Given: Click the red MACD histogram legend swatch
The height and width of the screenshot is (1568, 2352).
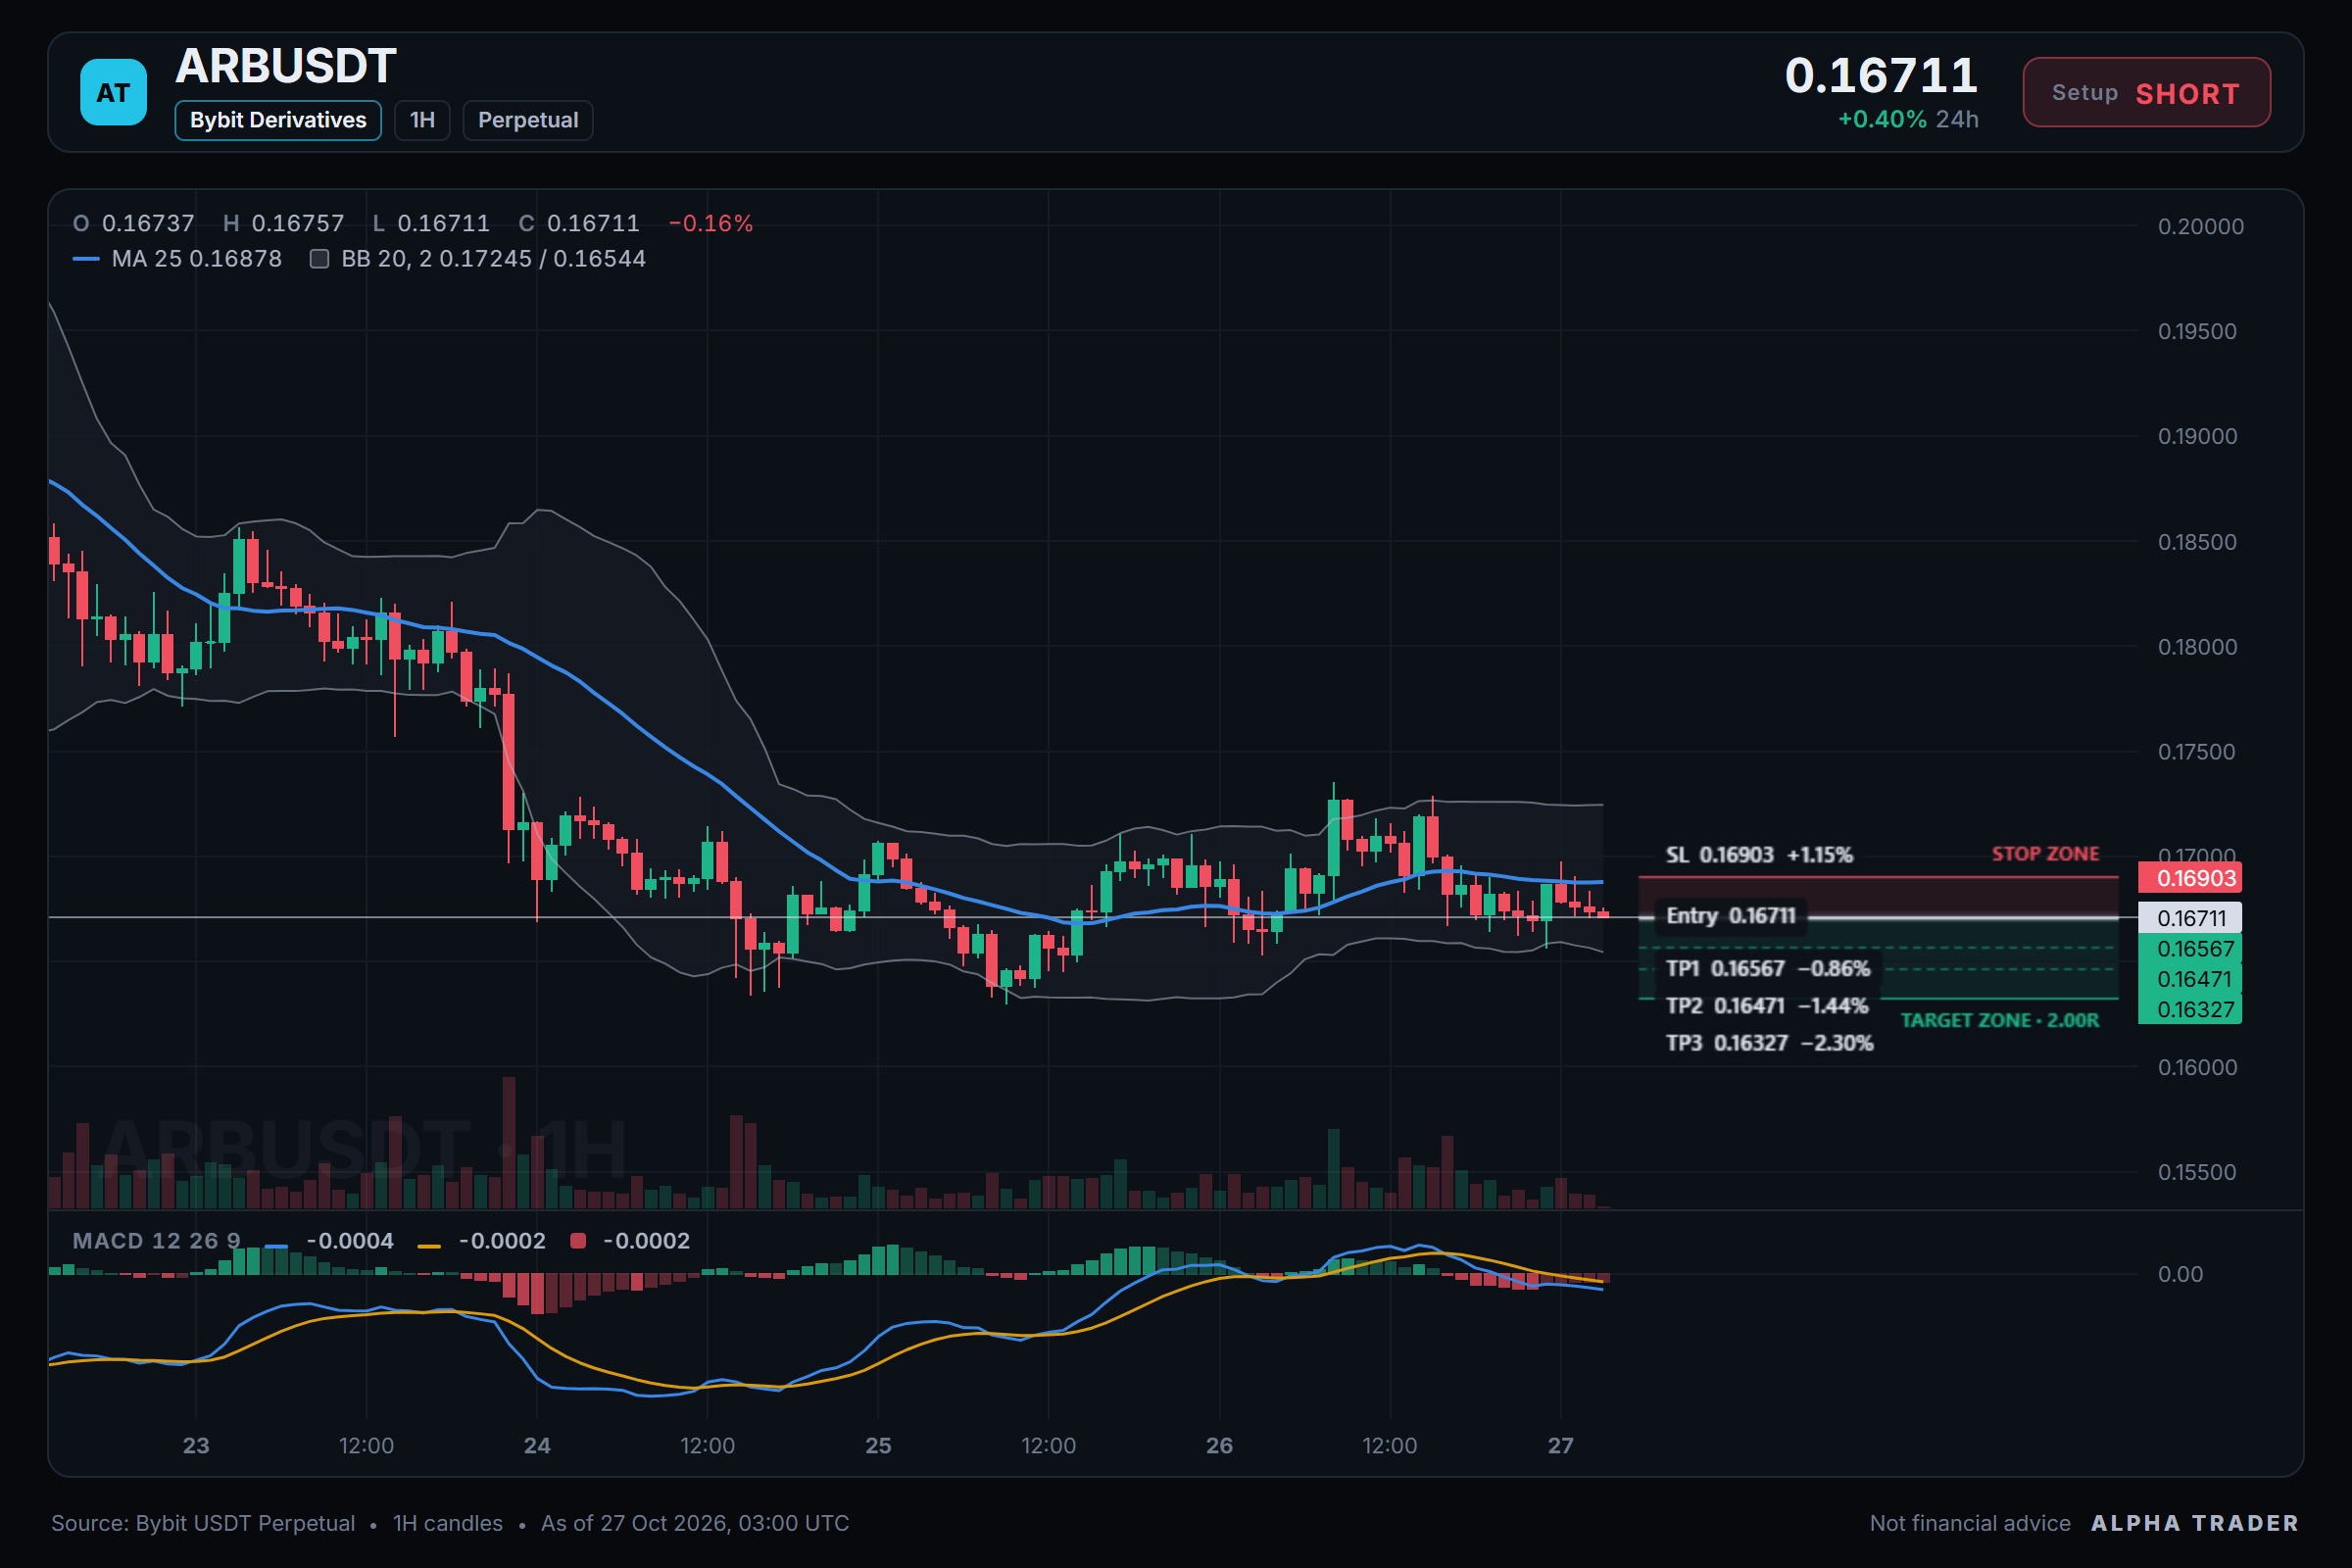Looking at the screenshot, I should pos(578,1241).
